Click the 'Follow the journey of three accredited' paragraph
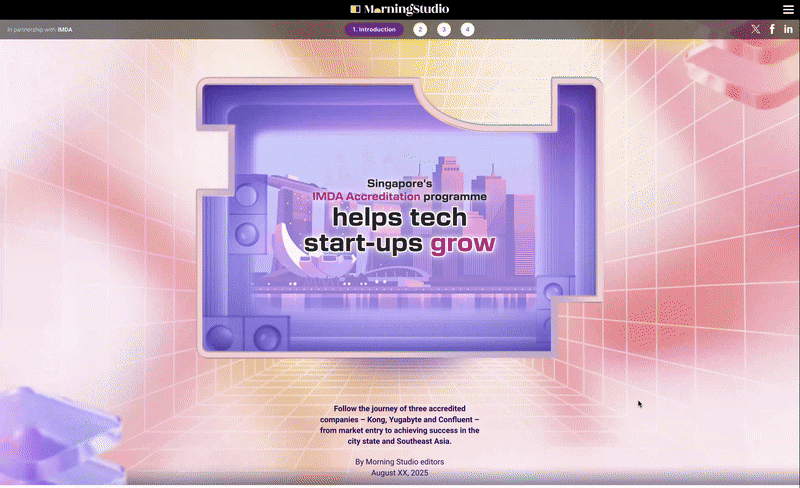 [x=399, y=425]
